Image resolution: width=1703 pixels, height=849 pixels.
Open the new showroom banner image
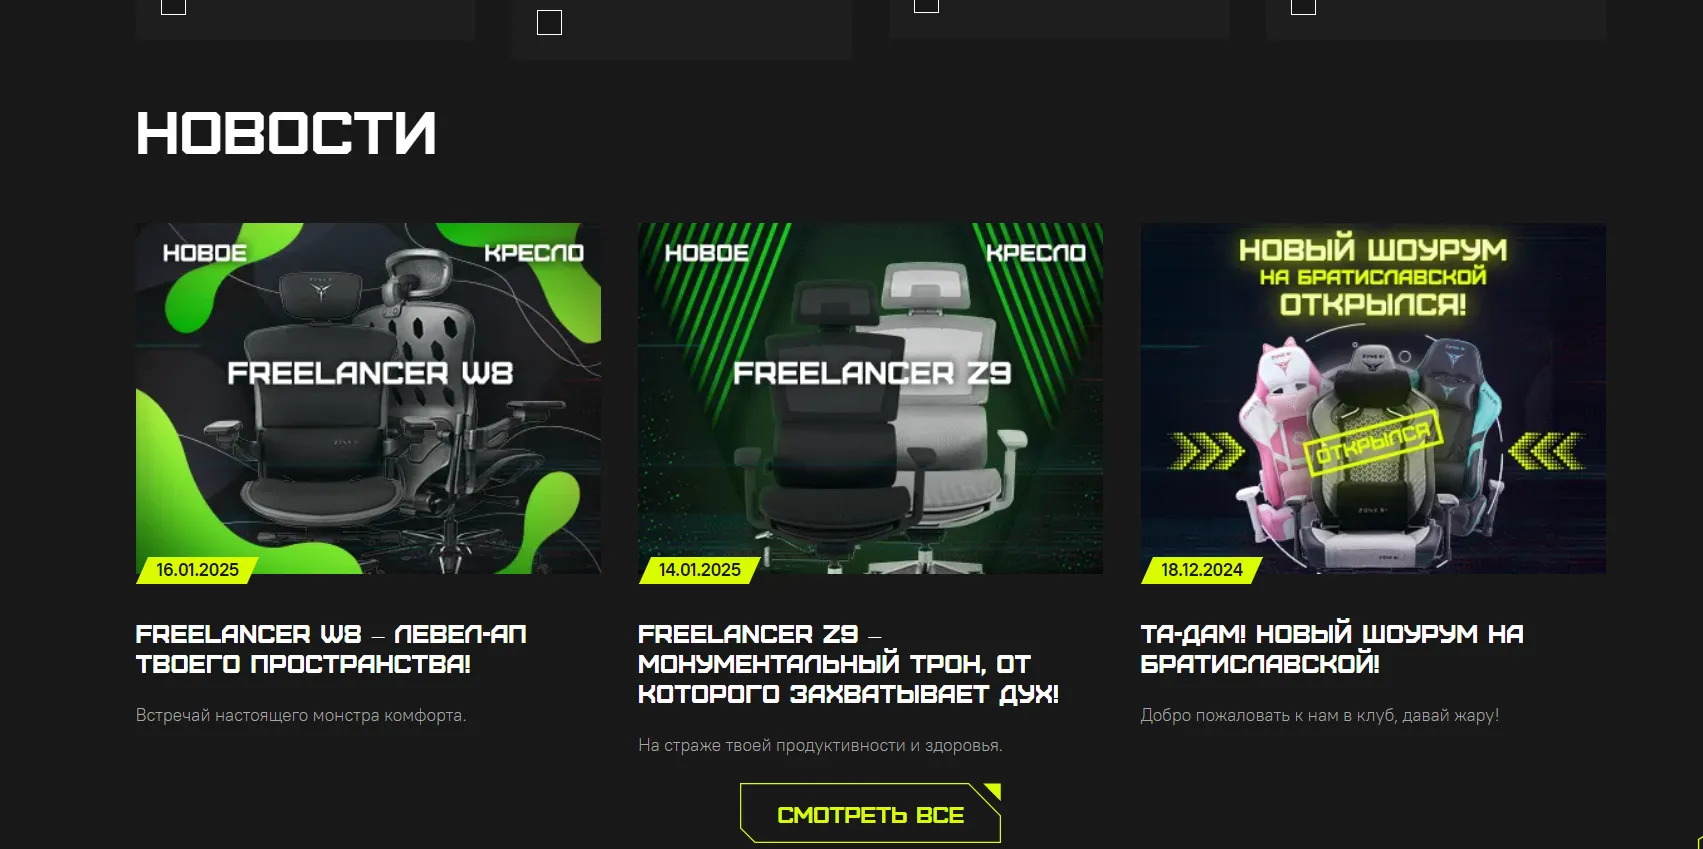point(1373,398)
